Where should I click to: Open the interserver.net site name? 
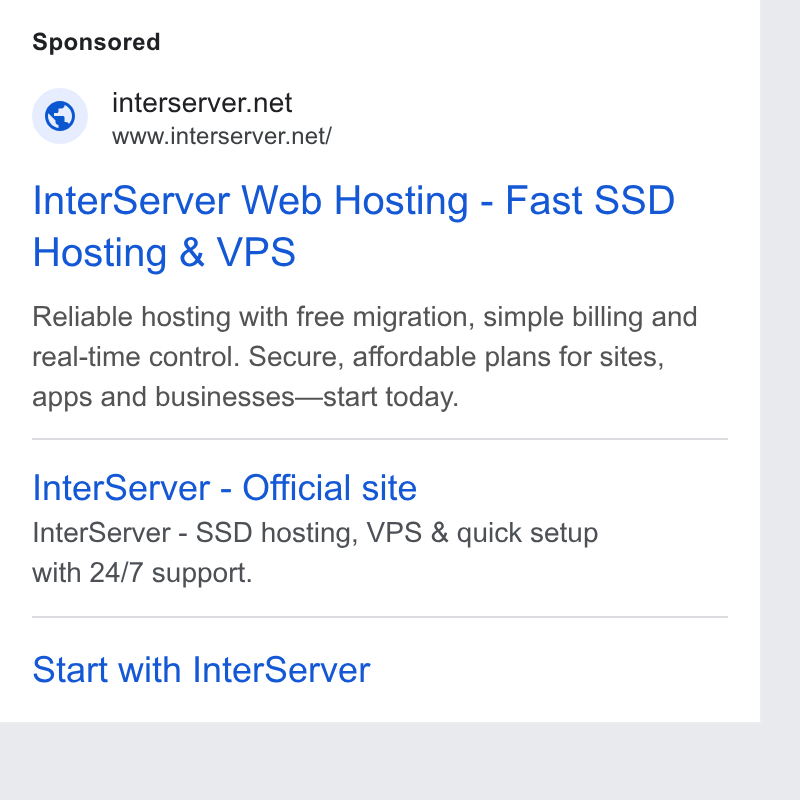click(202, 103)
